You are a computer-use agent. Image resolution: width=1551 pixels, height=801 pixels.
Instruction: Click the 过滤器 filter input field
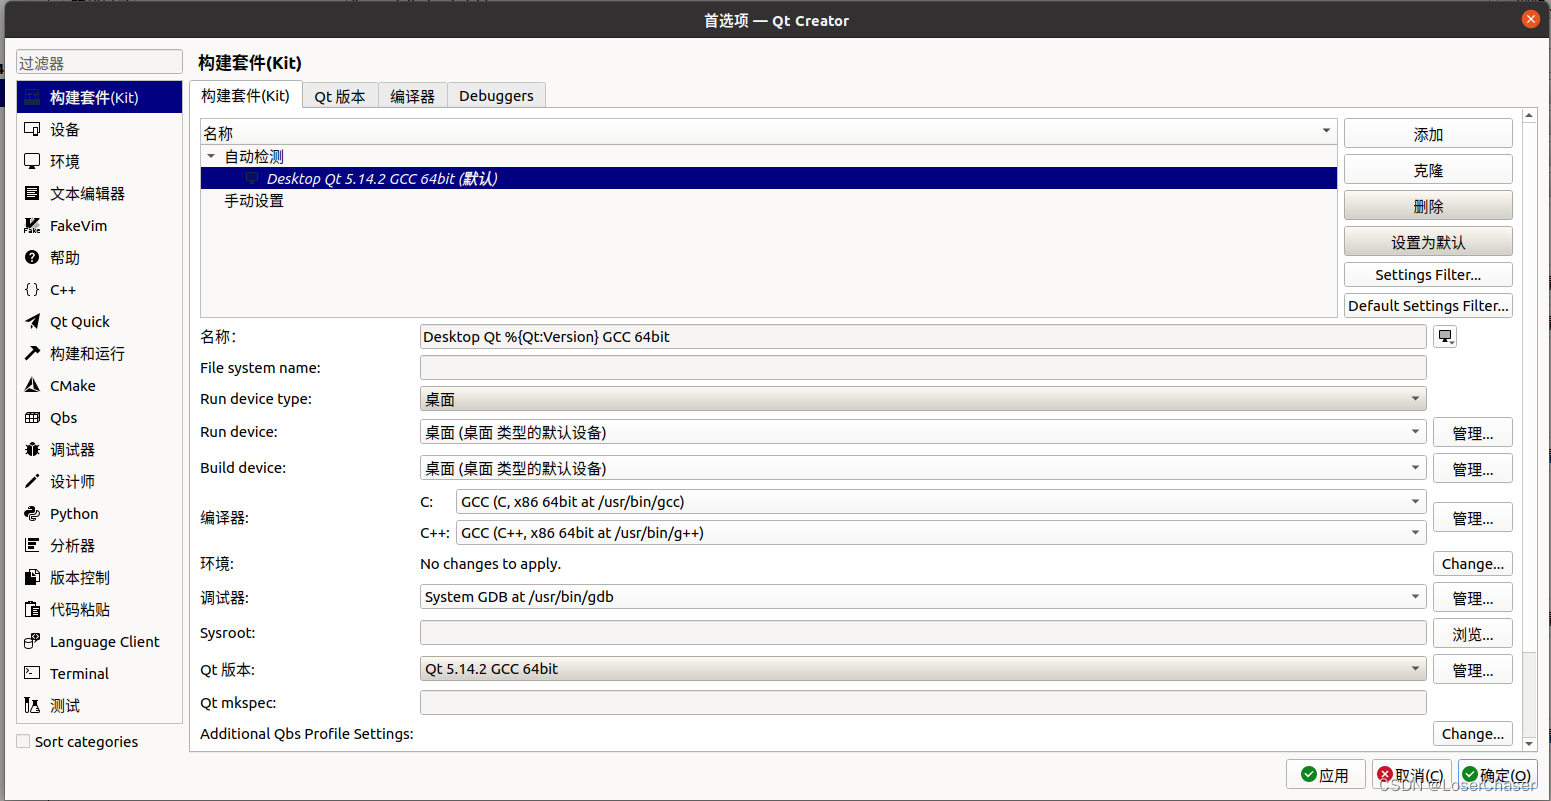[99, 62]
